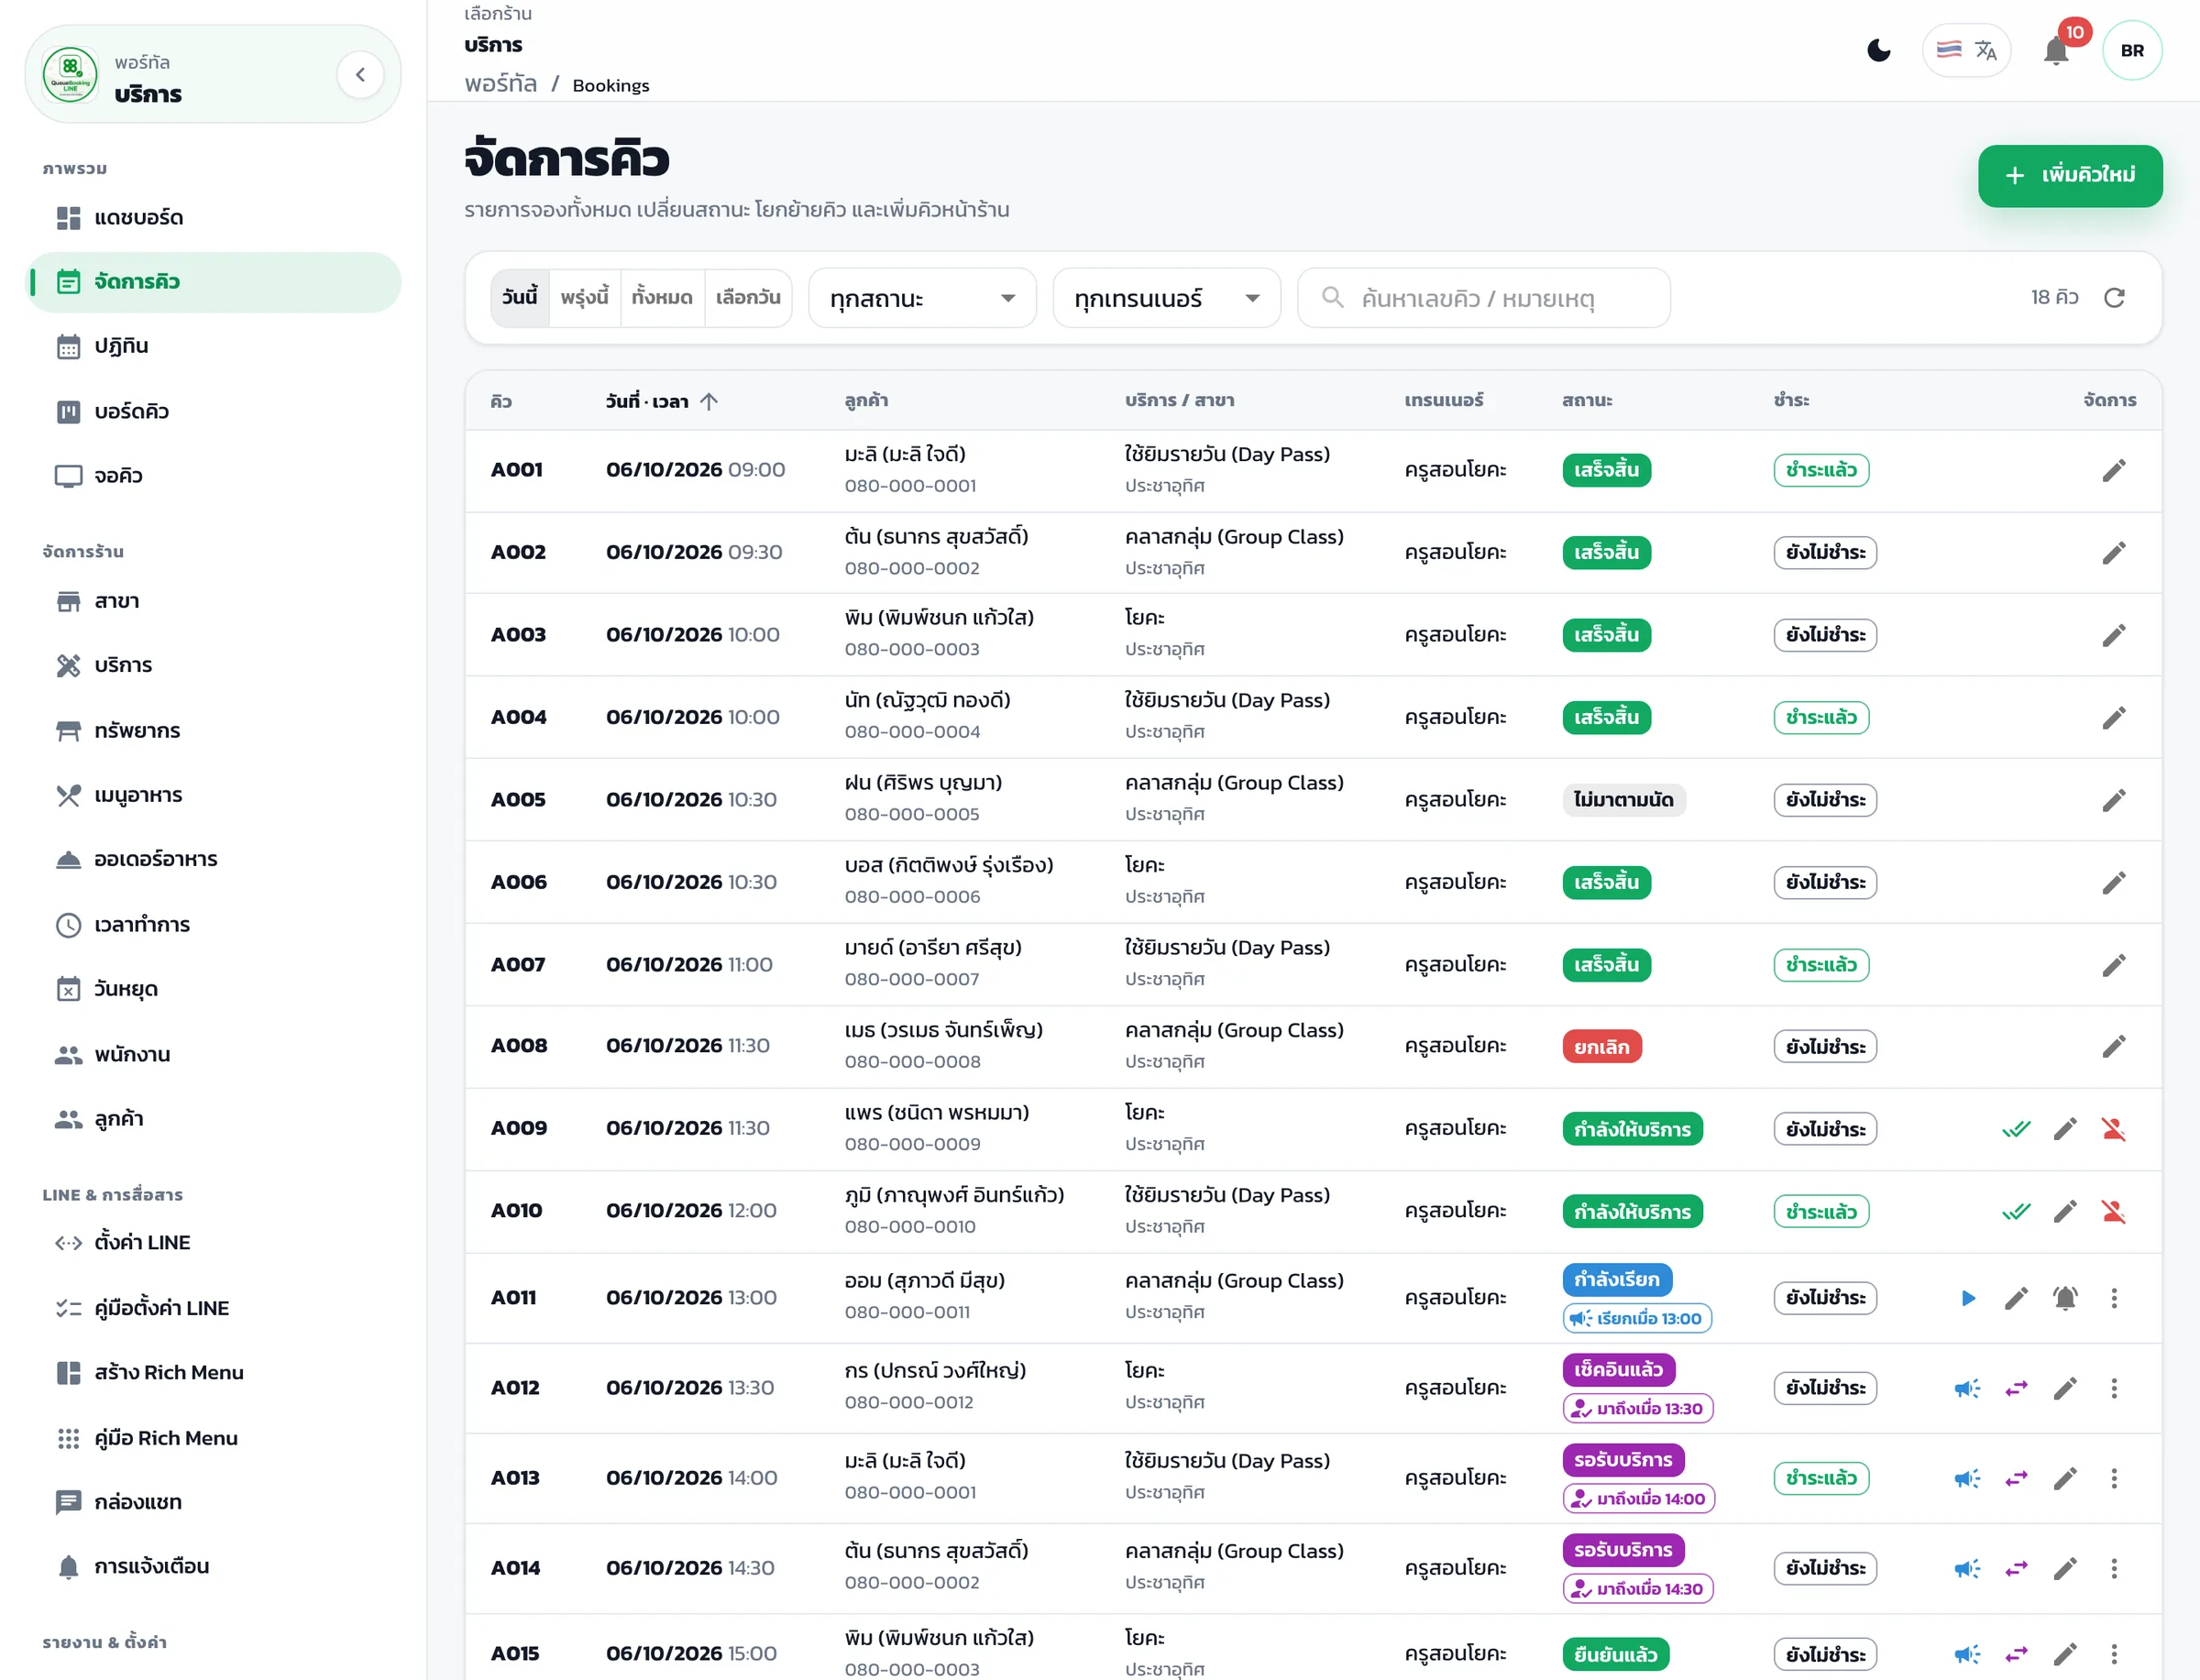This screenshot has width=2200, height=1680.
Task: Select the วันนี้ date filter tab
Action: 519,297
